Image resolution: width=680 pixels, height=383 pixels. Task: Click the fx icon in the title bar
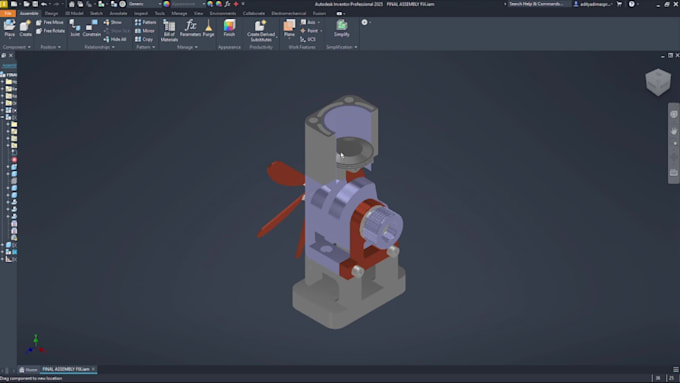click(227, 4)
